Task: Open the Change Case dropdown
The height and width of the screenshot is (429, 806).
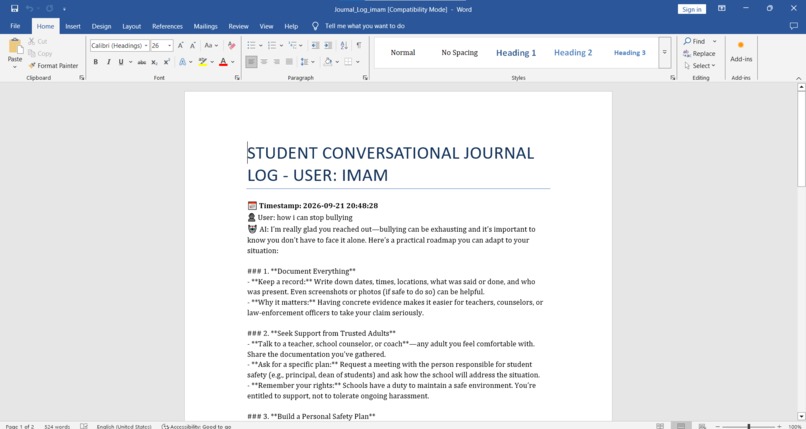Action: coord(211,46)
